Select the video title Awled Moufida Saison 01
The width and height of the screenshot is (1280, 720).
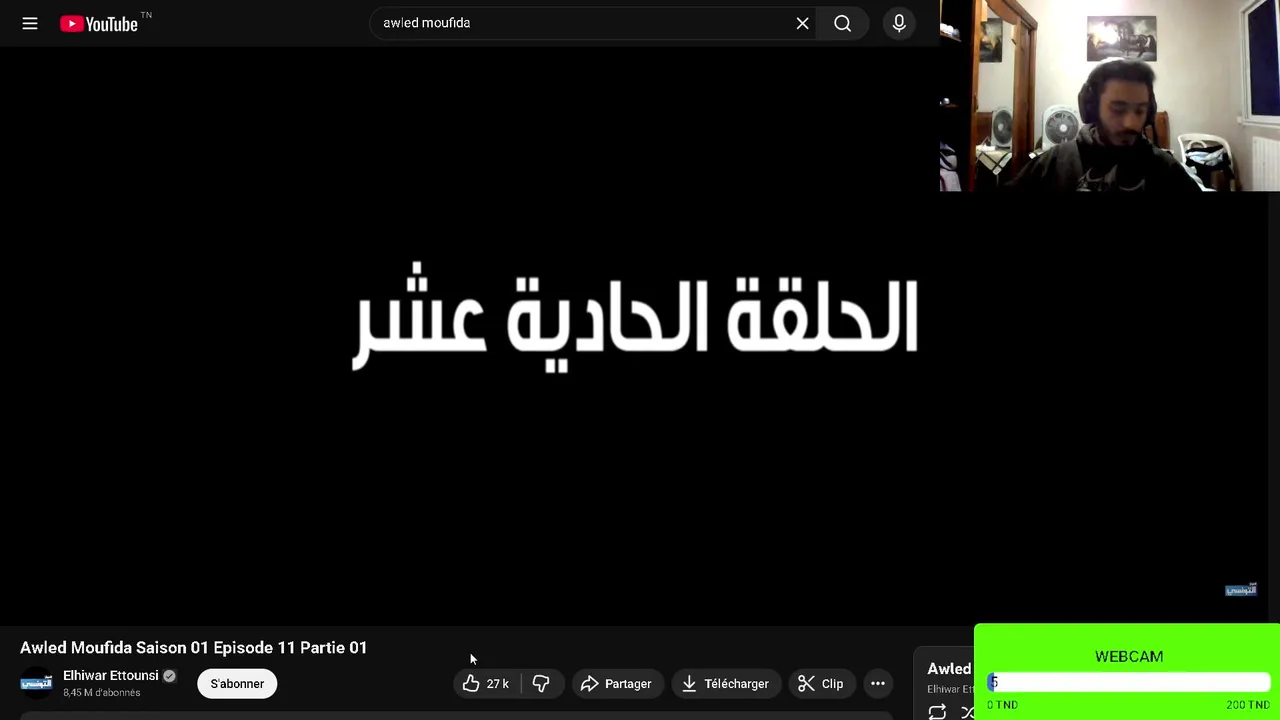click(x=194, y=648)
